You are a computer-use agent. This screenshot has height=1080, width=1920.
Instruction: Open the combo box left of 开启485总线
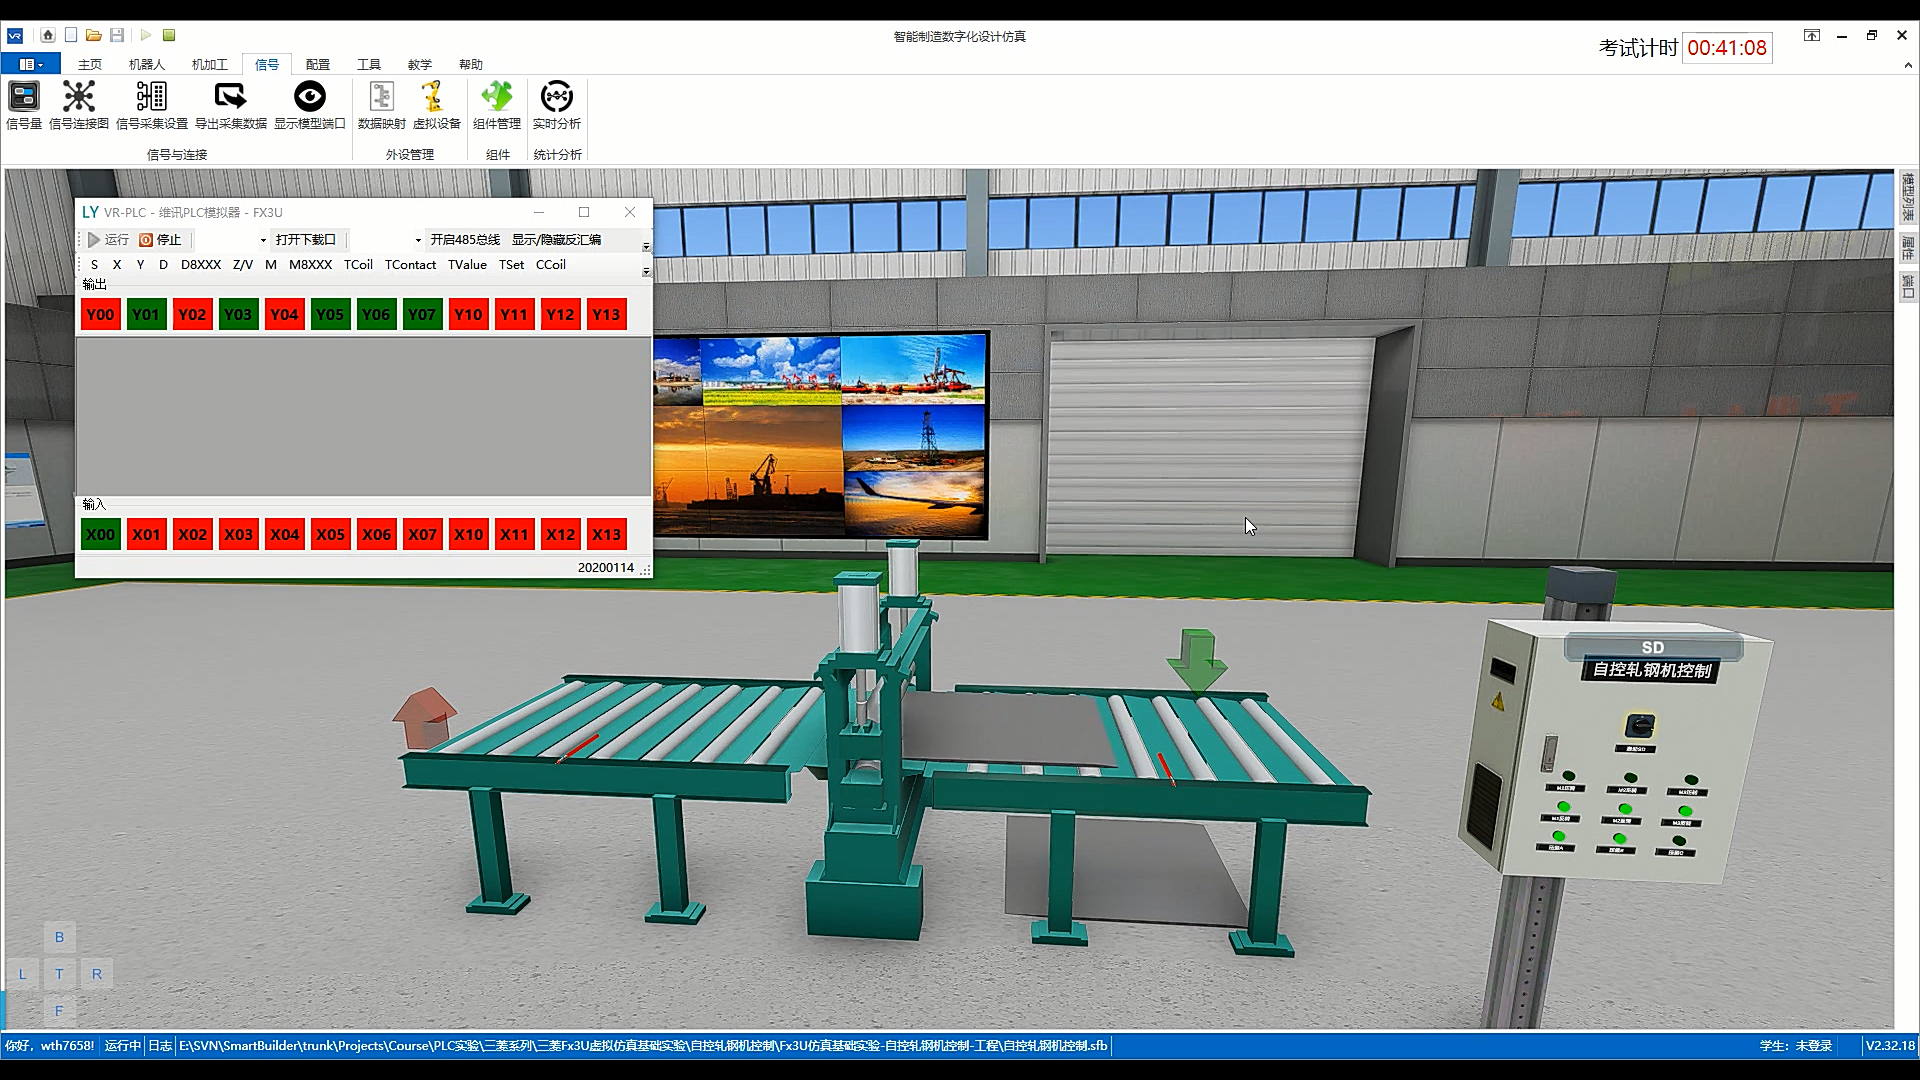tap(388, 240)
